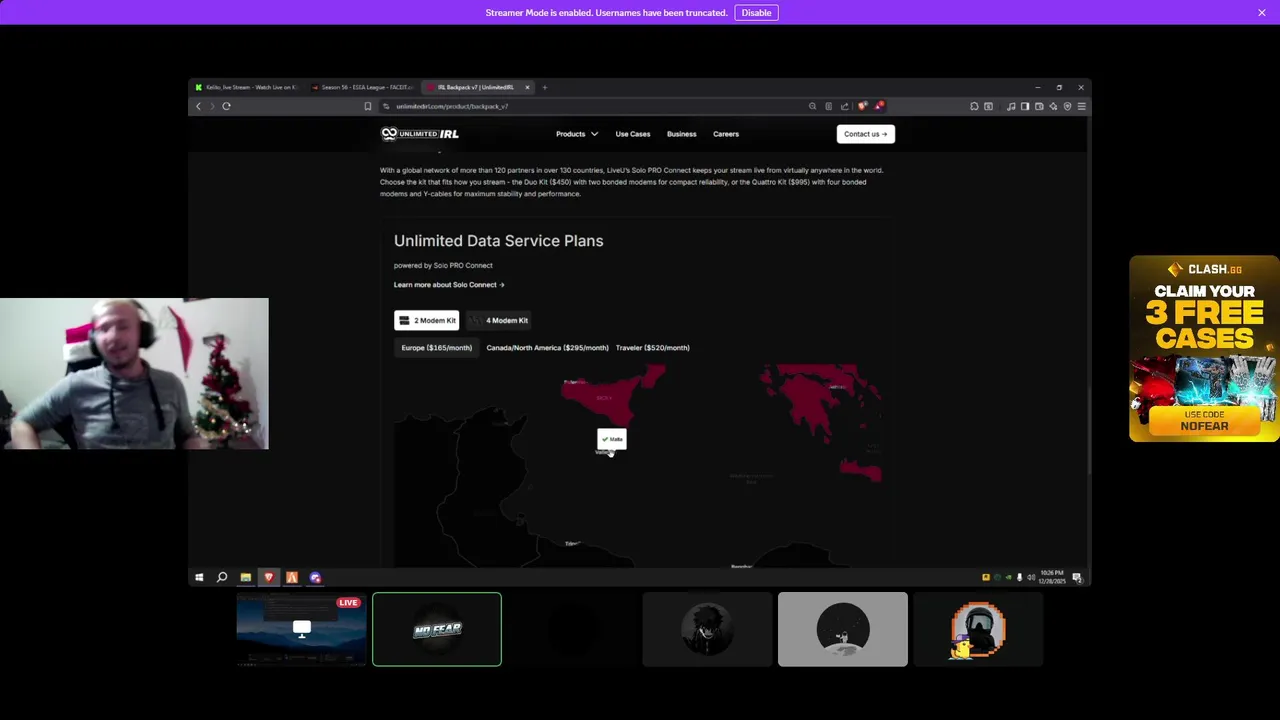Follow Learn more about Solo Connect link

tap(449, 285)
